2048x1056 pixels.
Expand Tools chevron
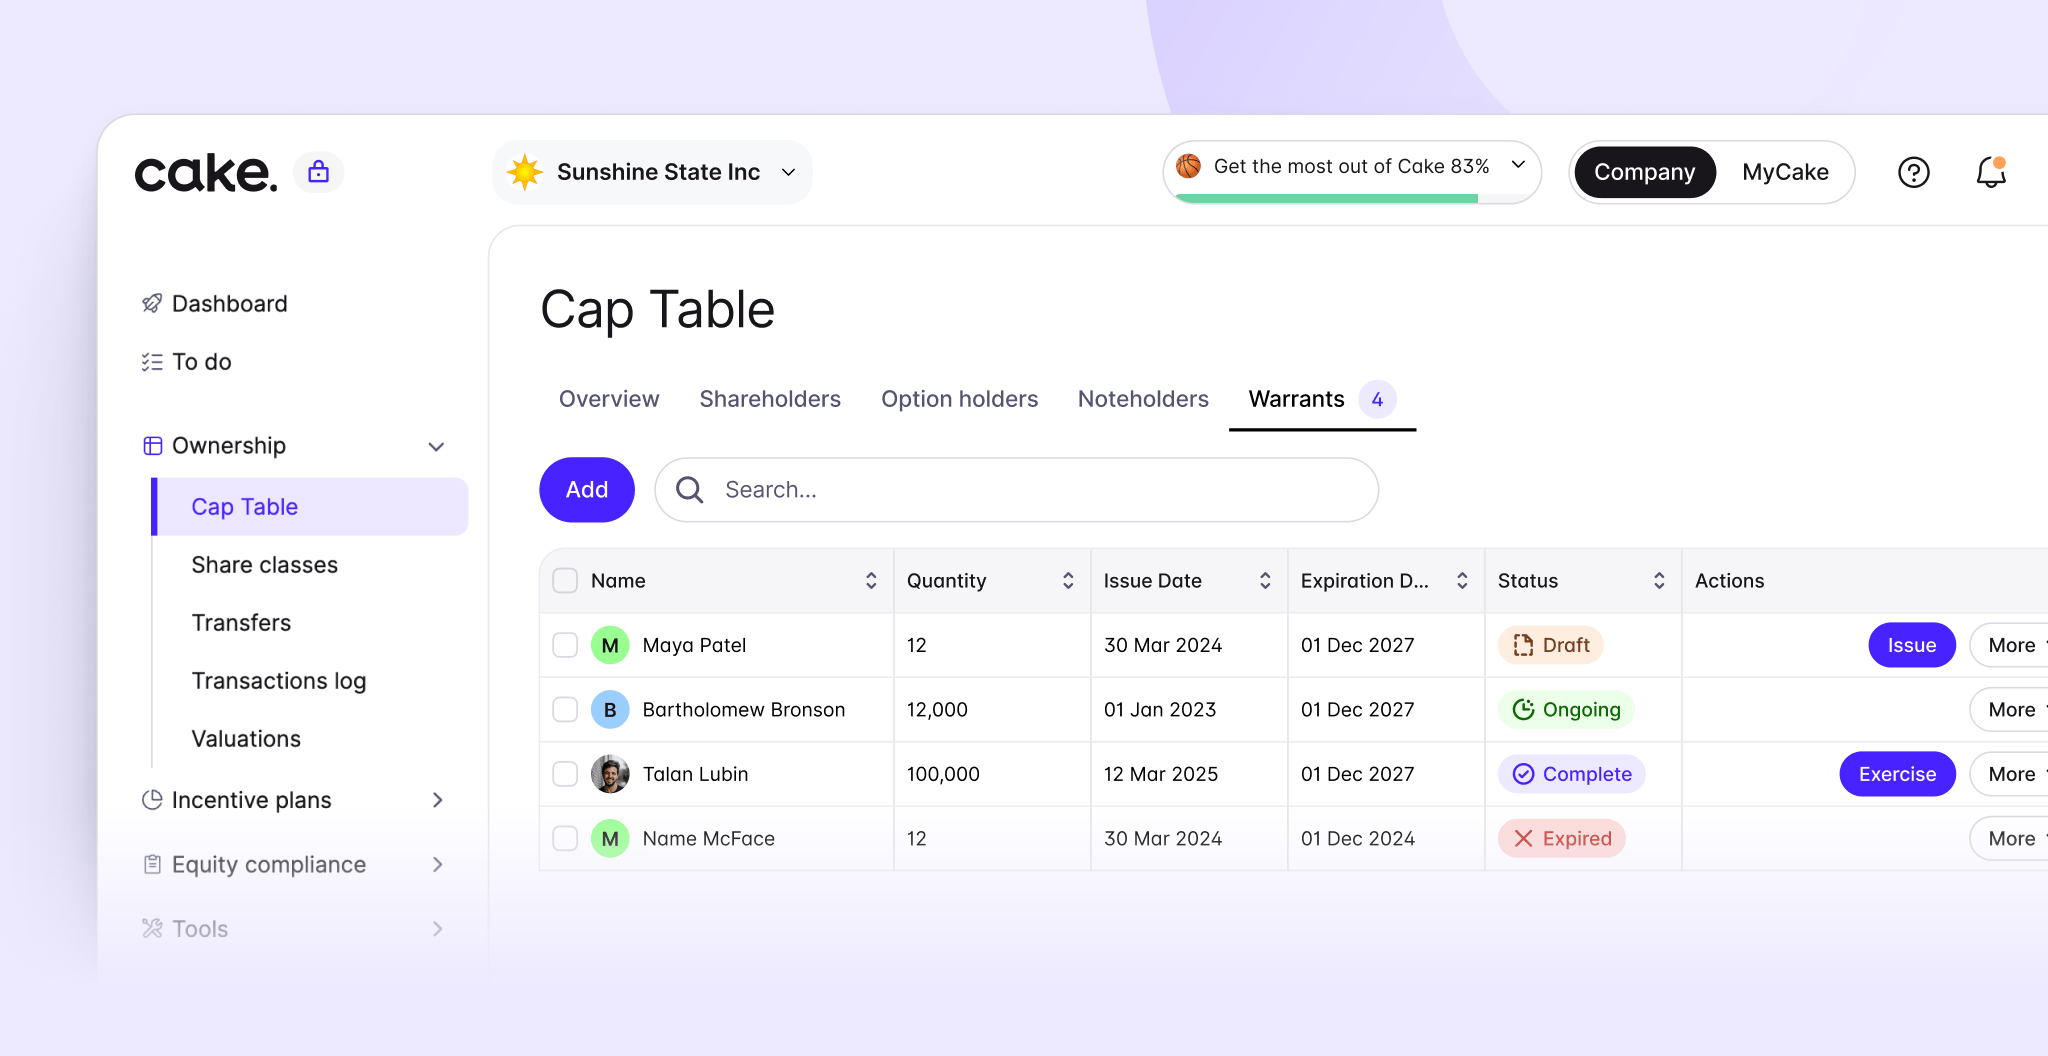pyautogui.click(x=437, y=928)
